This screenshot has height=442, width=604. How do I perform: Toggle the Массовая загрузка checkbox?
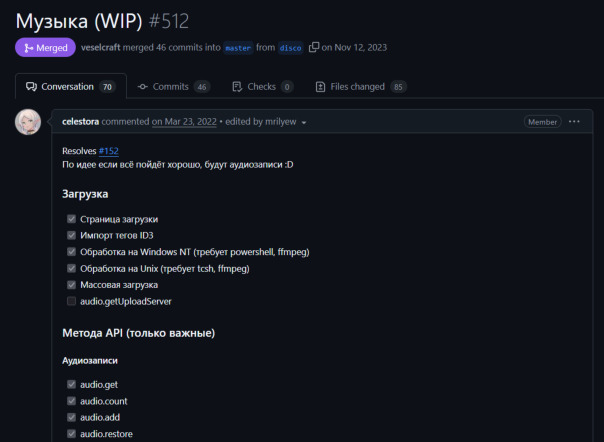71,285
